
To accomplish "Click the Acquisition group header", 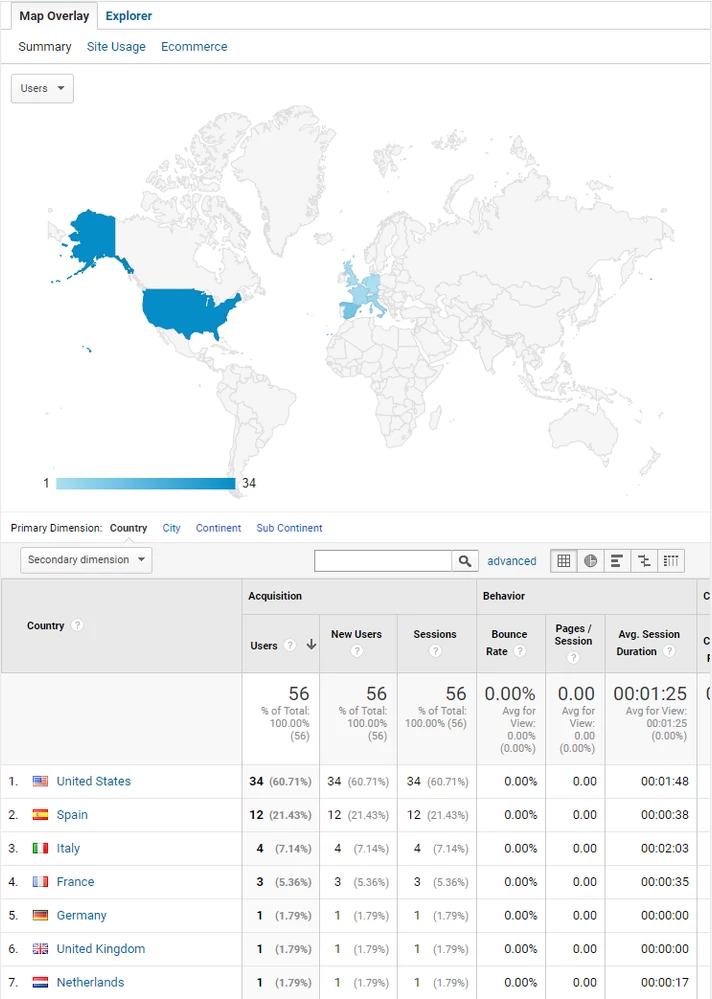I will point(275,596).
